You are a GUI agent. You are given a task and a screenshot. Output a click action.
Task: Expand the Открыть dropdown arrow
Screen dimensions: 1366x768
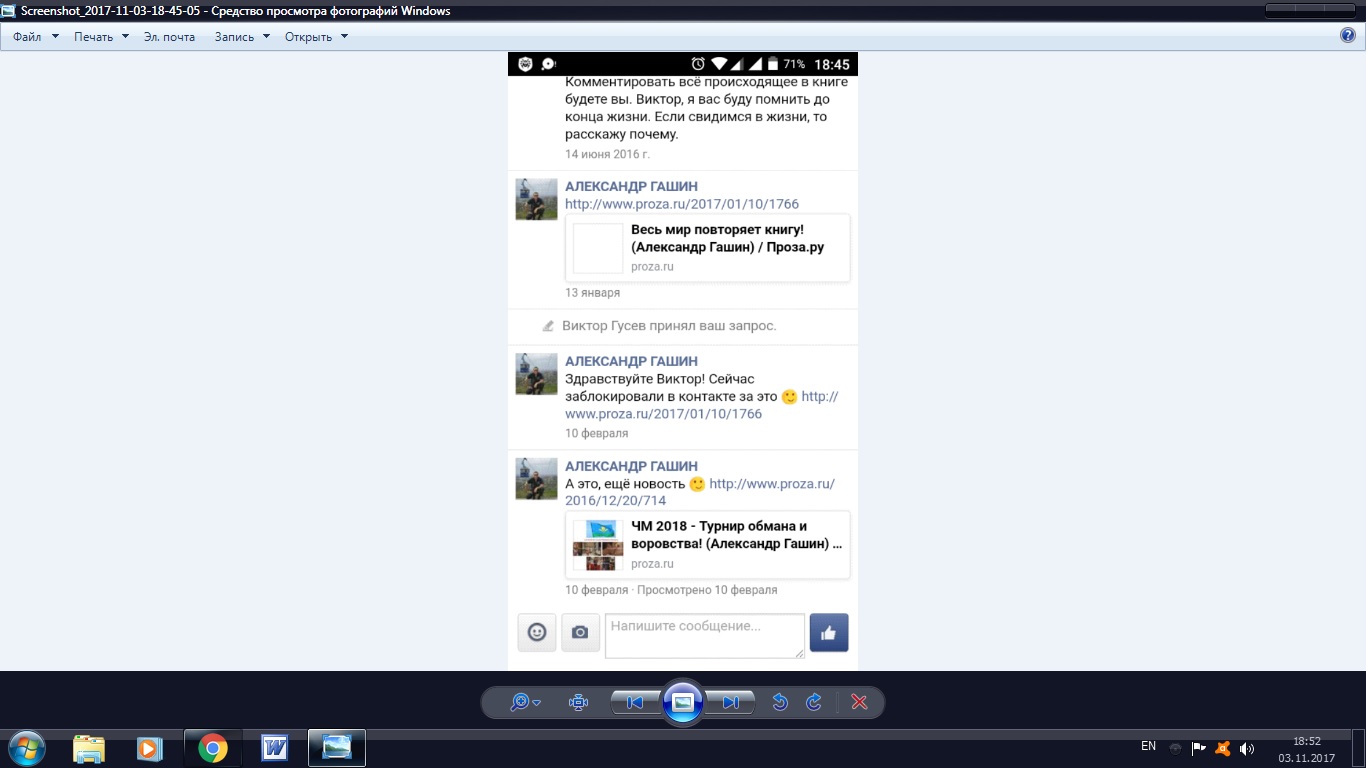tap(344, 37)
